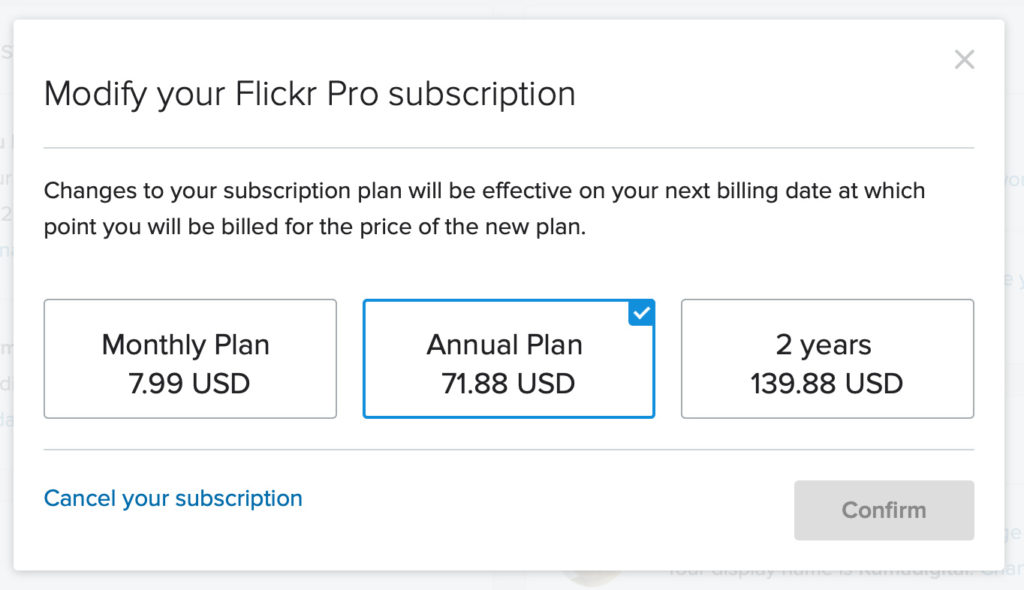Click the 71.88 USD price label
This screenshot has width=1024, height=590.
click(x=508, y=383)
